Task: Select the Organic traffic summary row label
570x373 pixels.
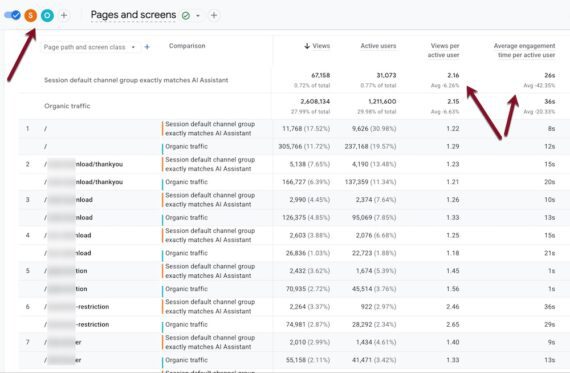Action: (x=67, y=106)
